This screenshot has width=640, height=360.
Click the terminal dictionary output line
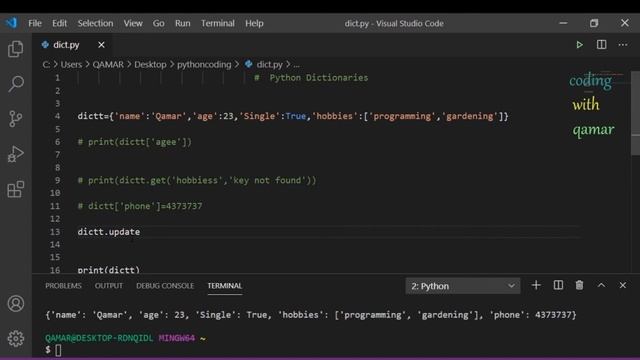[x=311, y=315]
